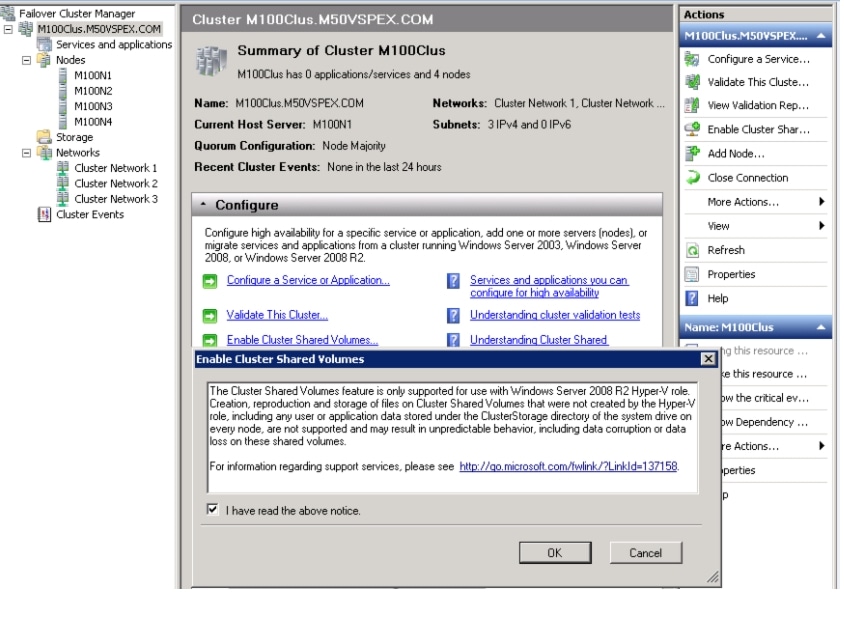This screenshot has height=619, width=844.
Task: Click the Storage folder icon
Action: click(x=44, y=137)
